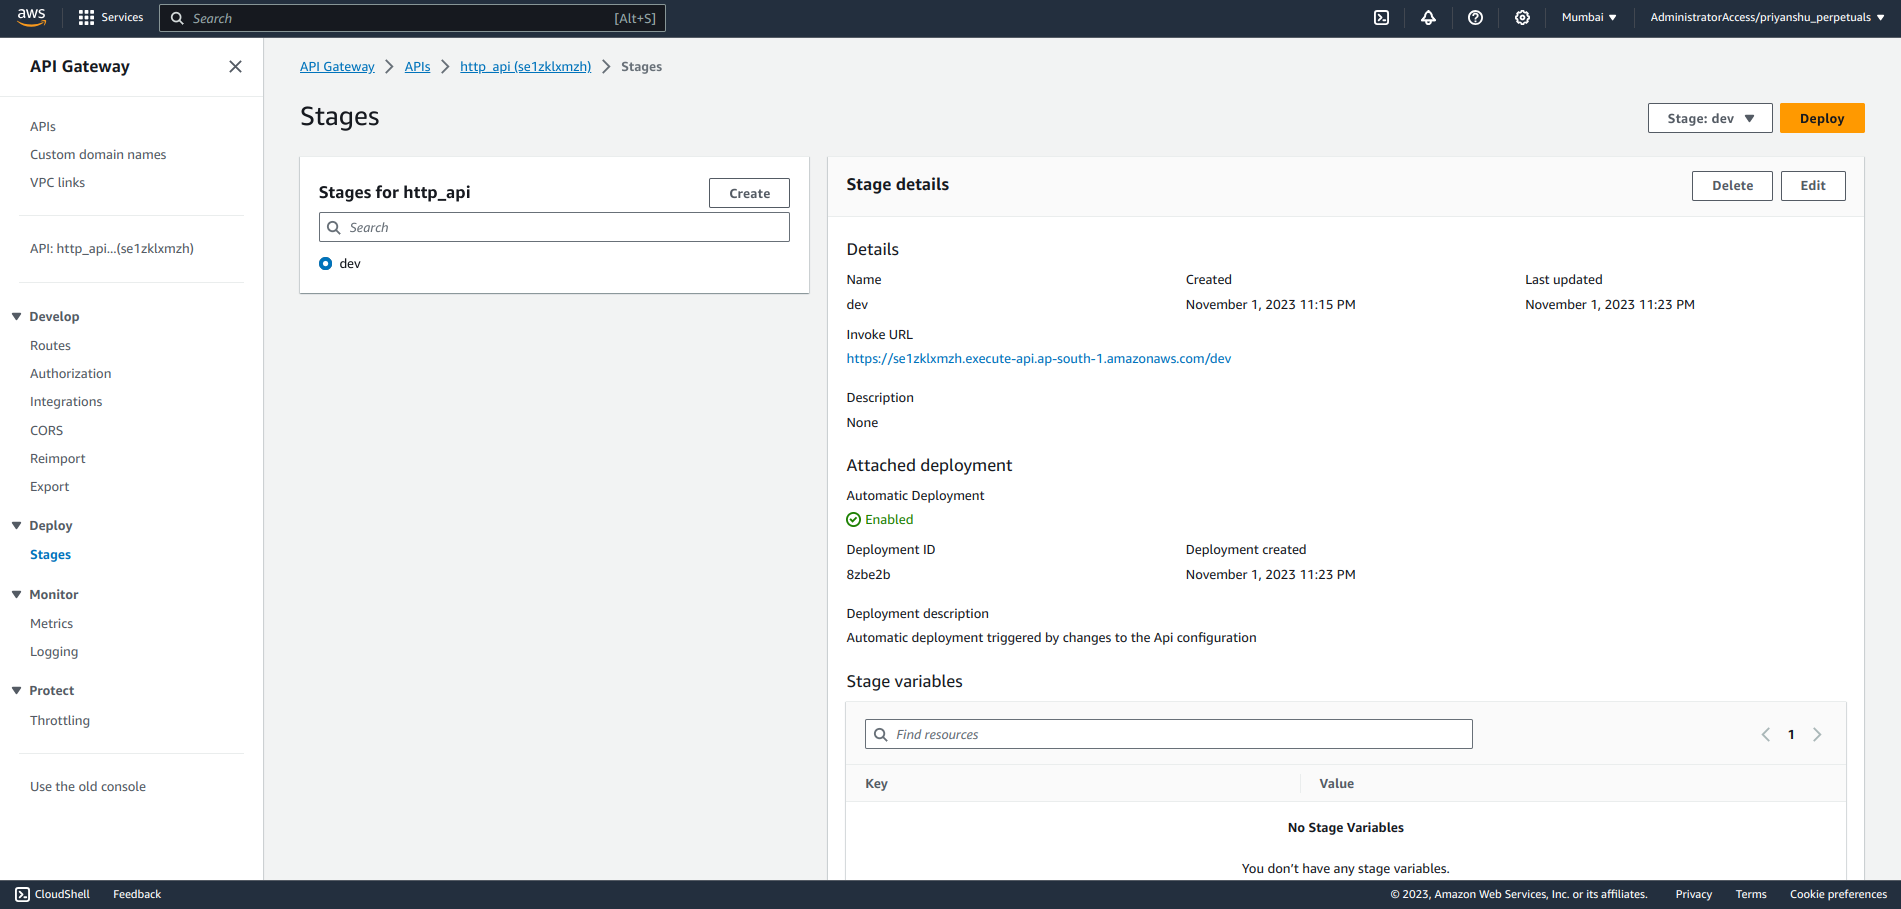Open Terms link in footer
Viewport: 1901px width, 909px height.
tap(1751, 894)
